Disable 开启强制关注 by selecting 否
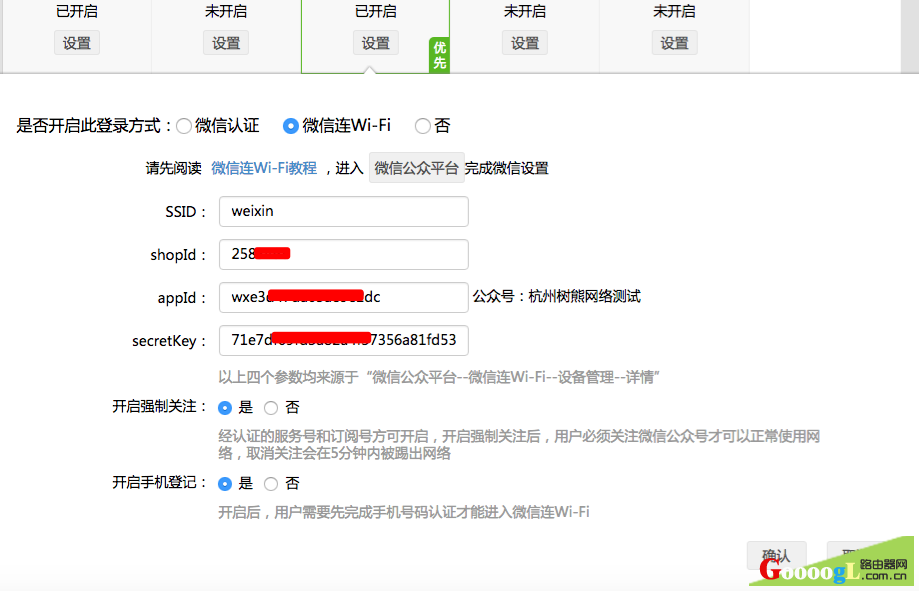The image size is (919, 591). (x=271, y=408)
